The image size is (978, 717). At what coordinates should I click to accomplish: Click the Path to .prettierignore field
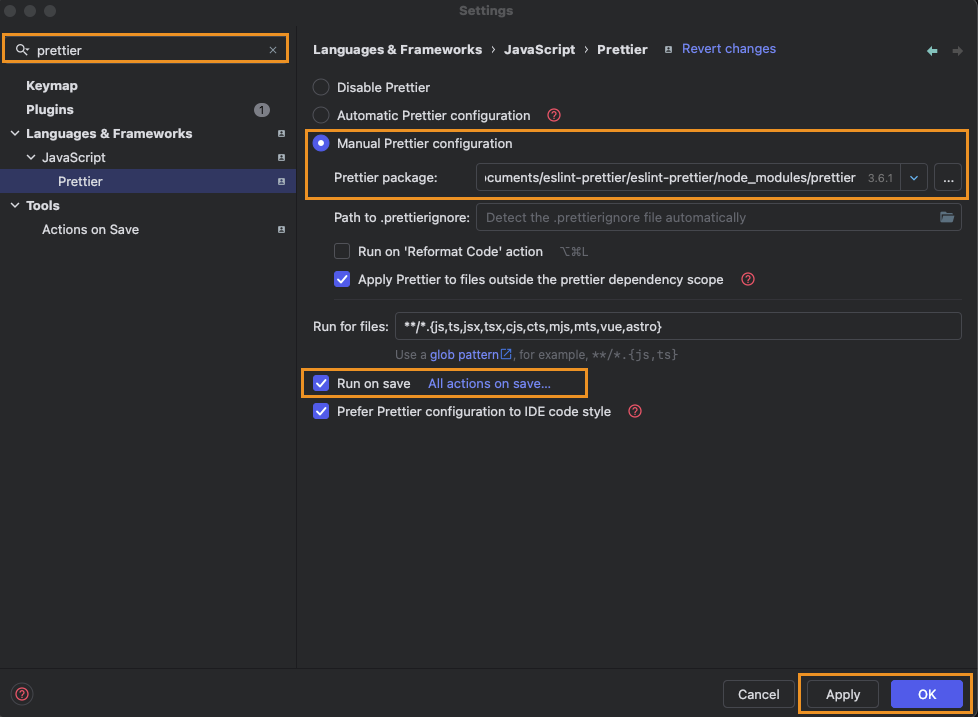[x=719, y=217]
